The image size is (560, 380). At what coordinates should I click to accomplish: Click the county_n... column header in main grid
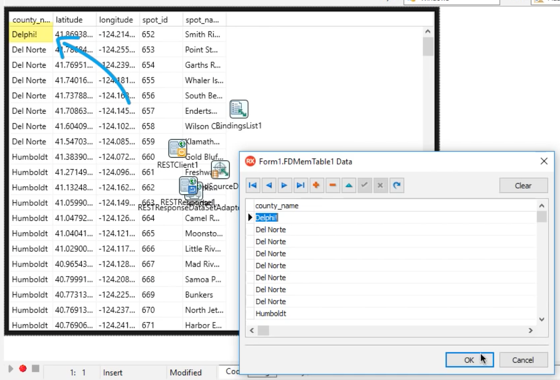point(31,20)
